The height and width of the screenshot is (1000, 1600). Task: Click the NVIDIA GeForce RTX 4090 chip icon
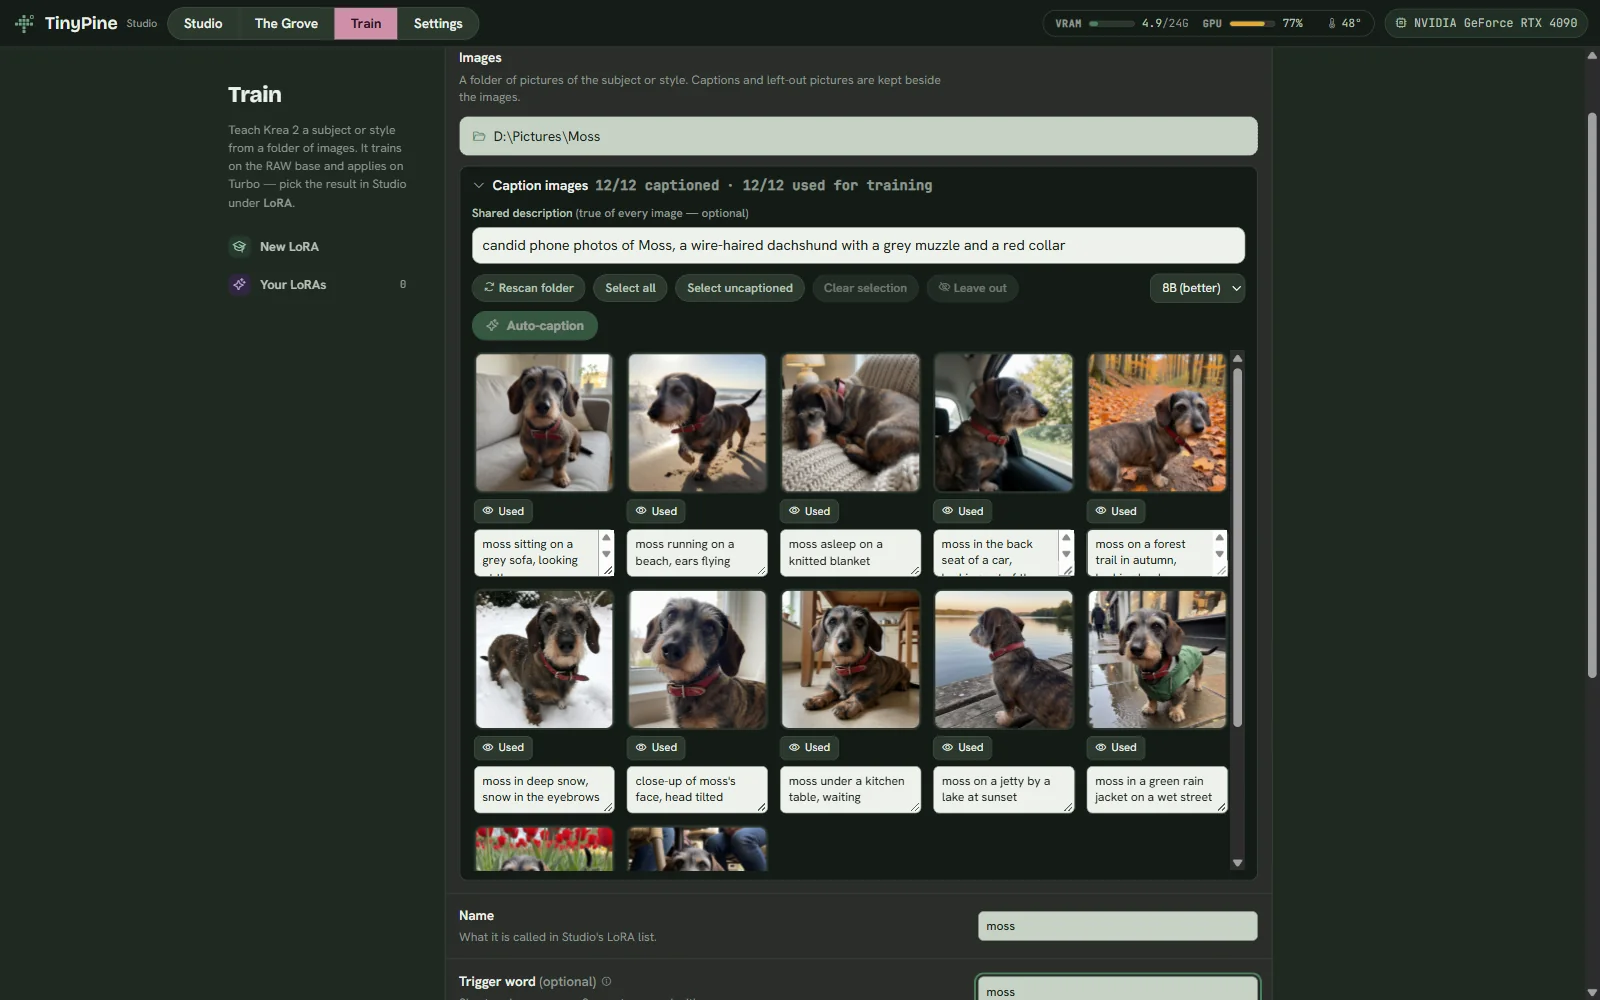(1401, 23)
